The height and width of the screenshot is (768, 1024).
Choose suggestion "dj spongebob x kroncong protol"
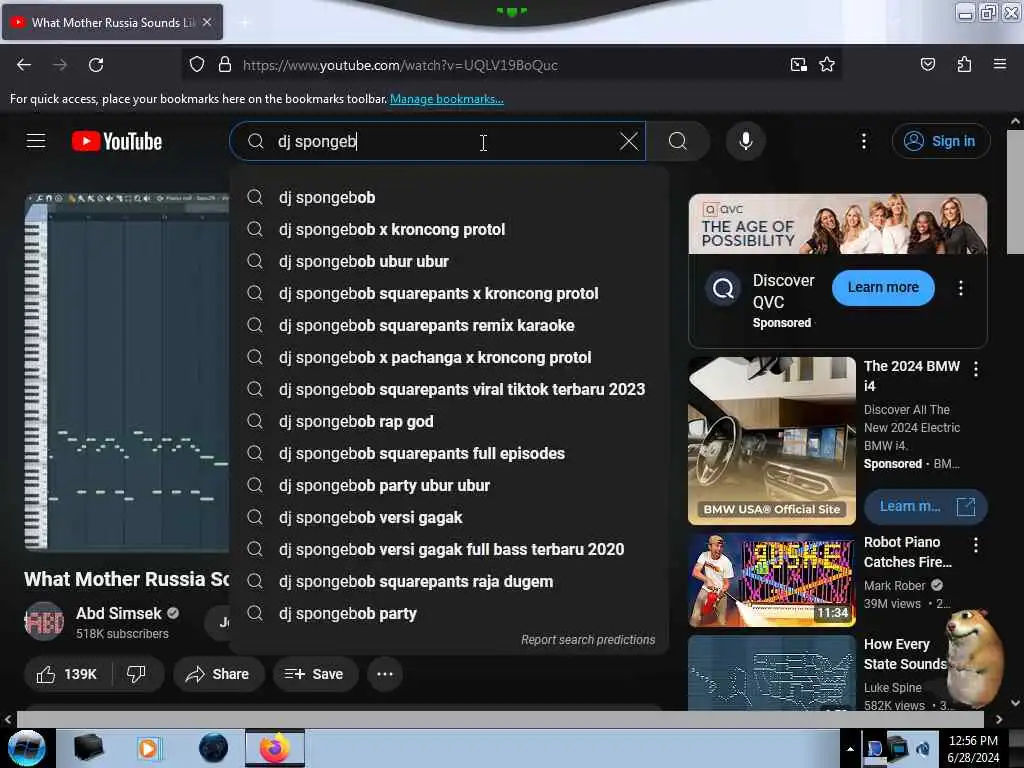(449, 229)
